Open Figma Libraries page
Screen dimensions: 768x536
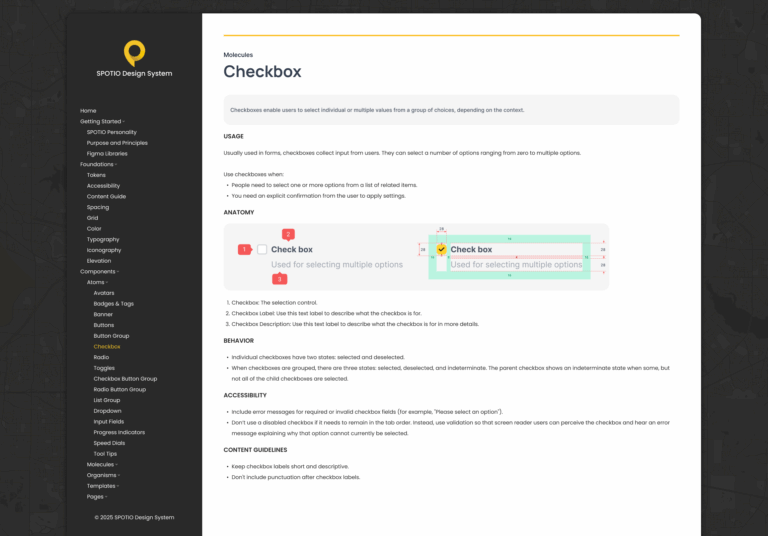pos(107,154)
